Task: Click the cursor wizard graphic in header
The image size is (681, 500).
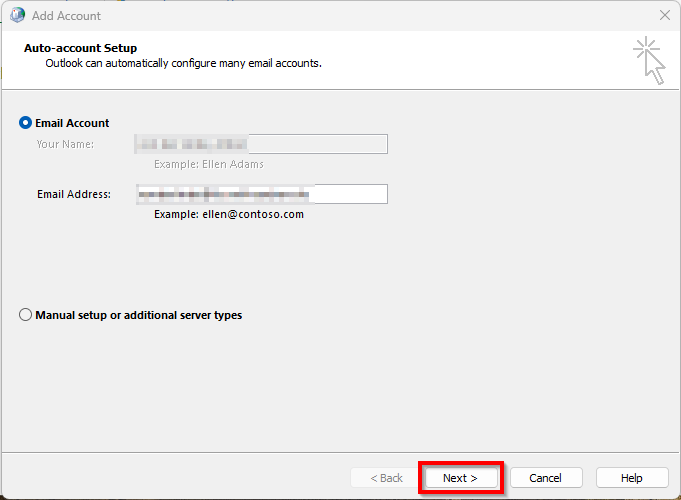Action: tap(649, 60)
